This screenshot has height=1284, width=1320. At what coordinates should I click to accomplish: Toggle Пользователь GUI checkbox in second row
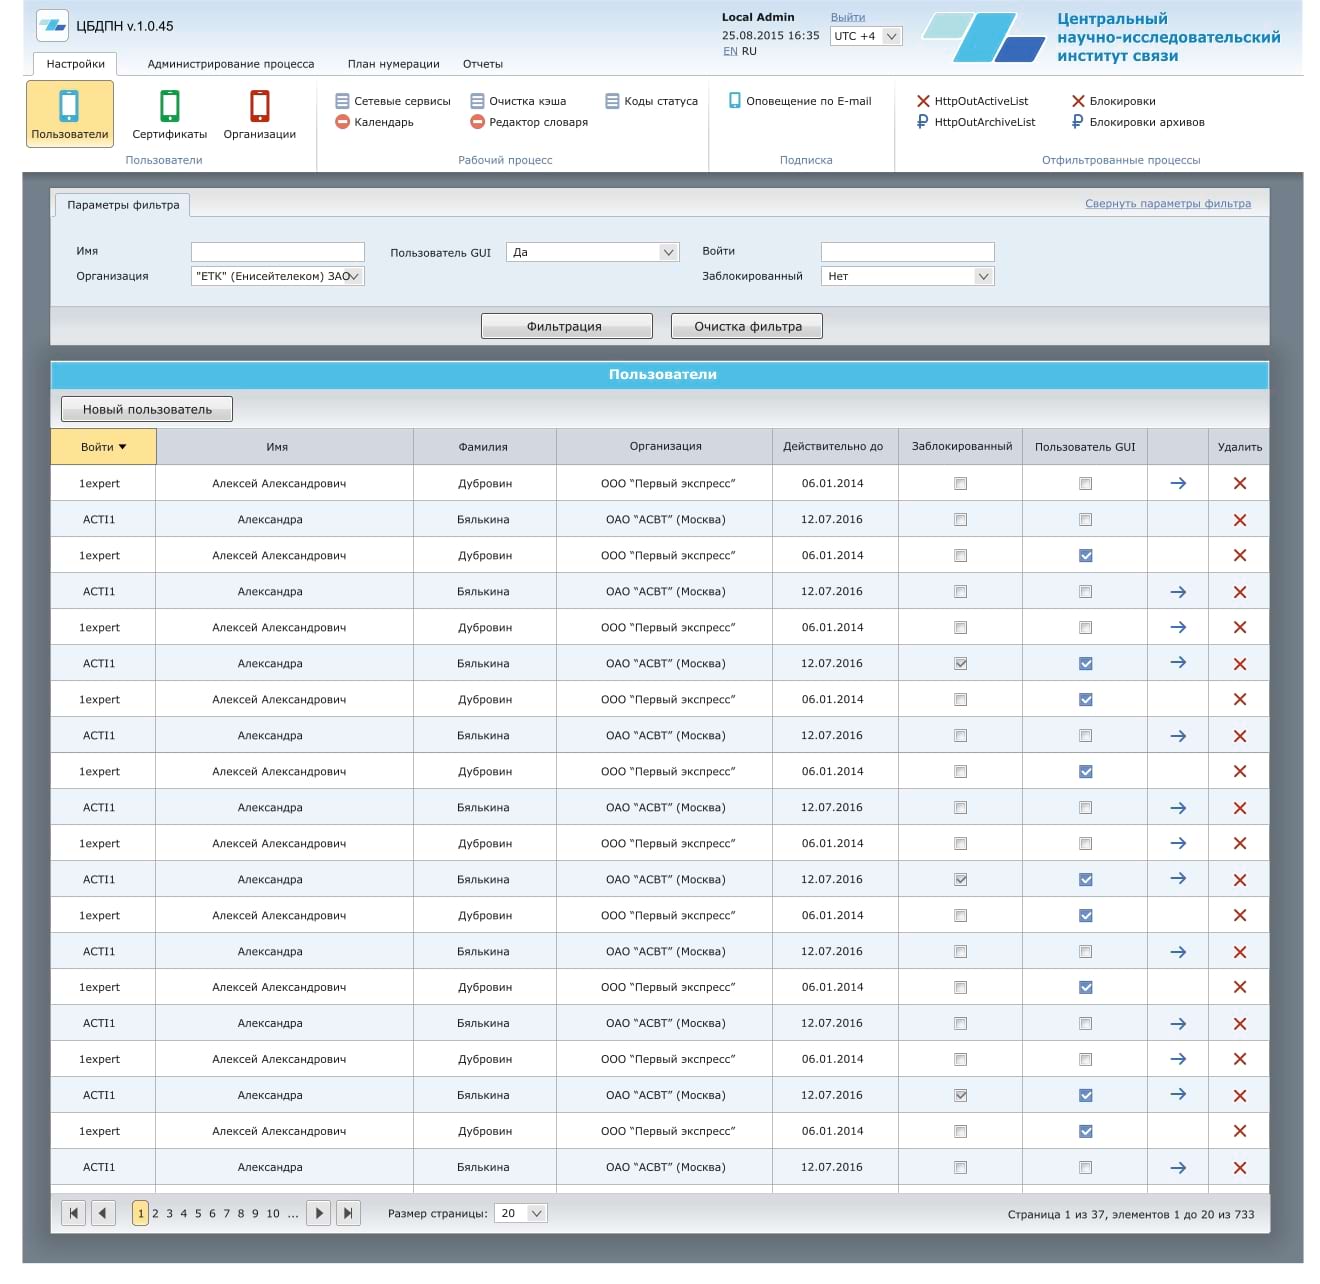click(1085, 520)
